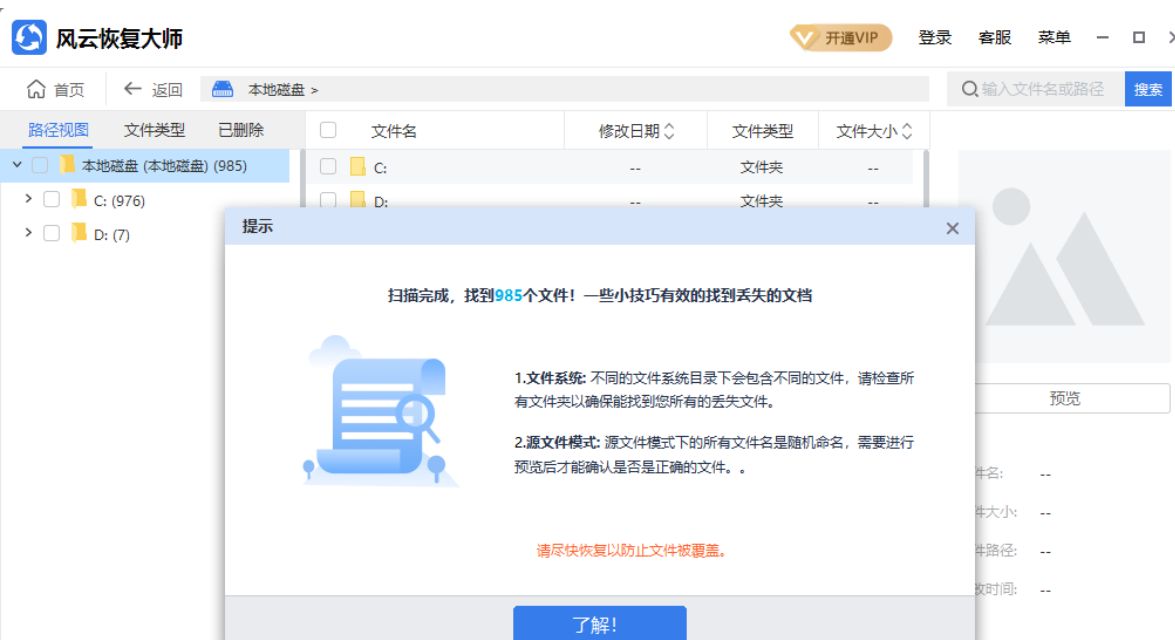This screenshot has width=1175, height=640.
Task: Switch to the 文件类型 tab
Action: tap(154, 130)
